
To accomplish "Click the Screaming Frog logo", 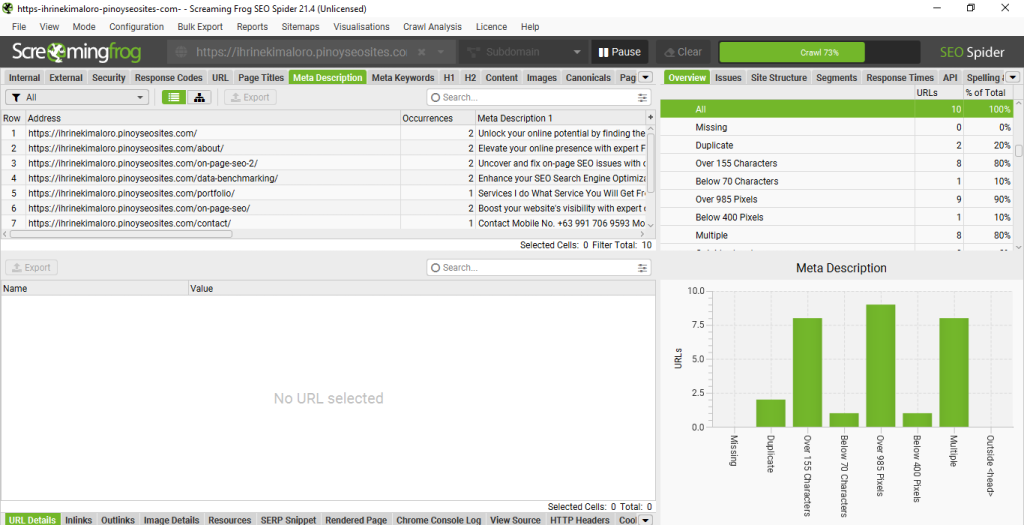I will click(x=76, y=52).
